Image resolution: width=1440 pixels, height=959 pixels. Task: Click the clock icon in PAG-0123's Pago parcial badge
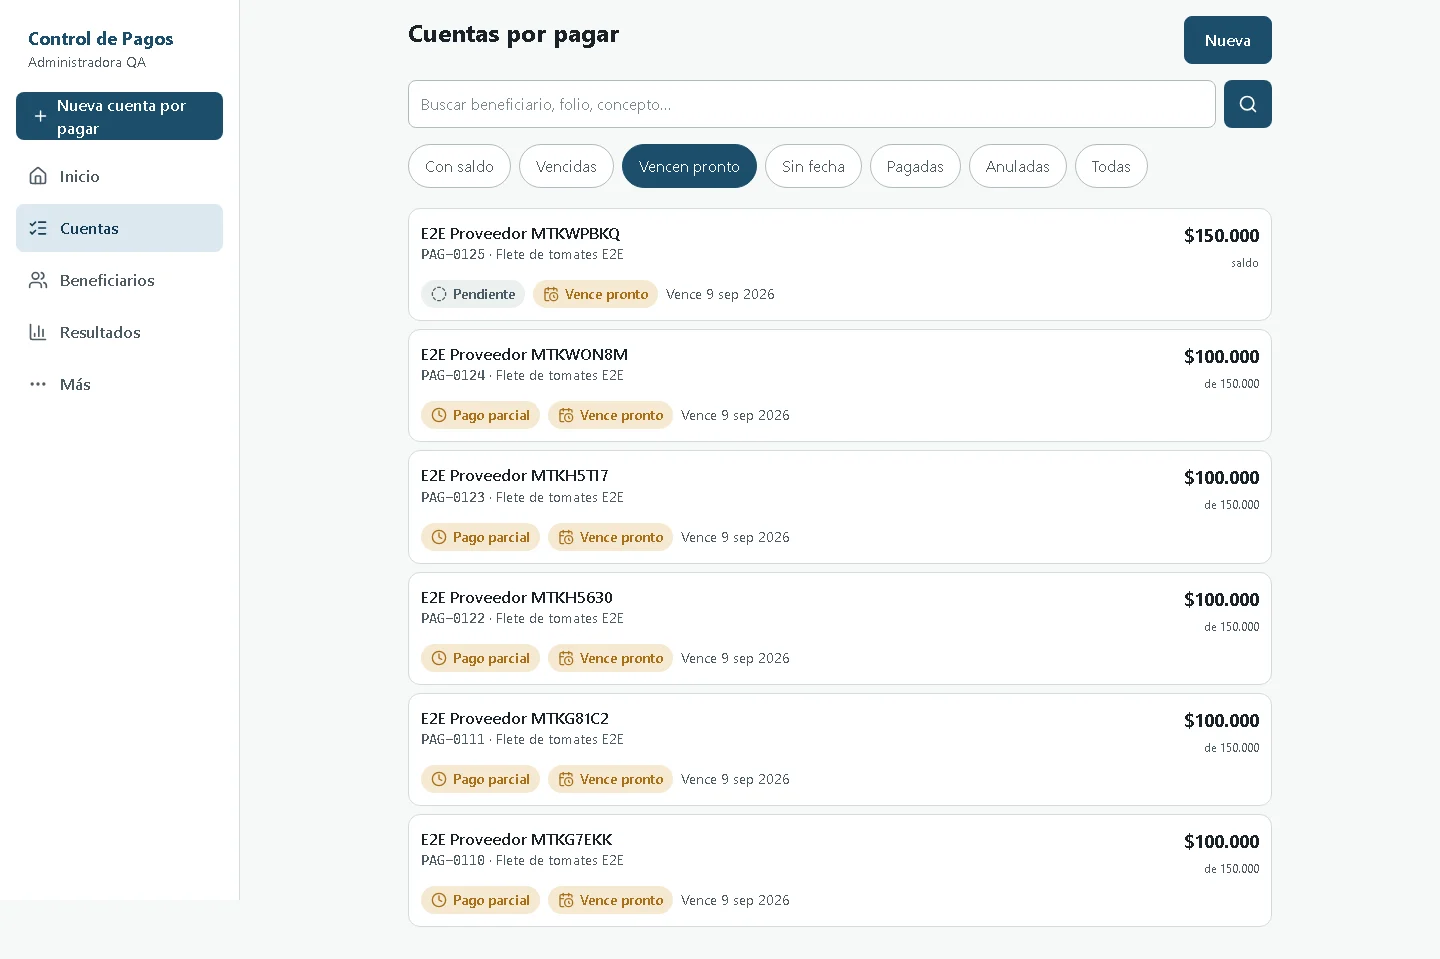pyautogui.click(x=439, y=537)
